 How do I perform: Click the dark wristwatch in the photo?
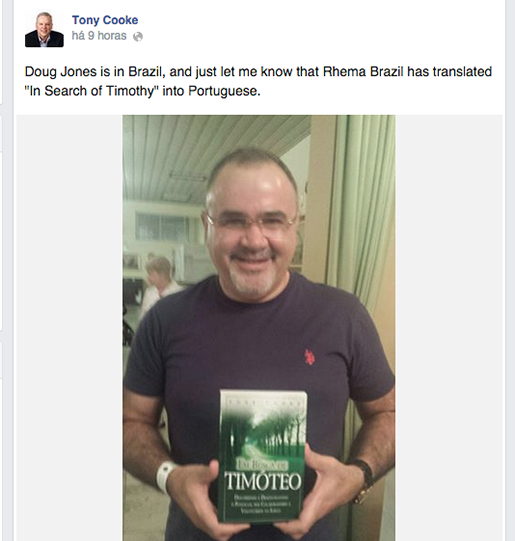[363, 476]
